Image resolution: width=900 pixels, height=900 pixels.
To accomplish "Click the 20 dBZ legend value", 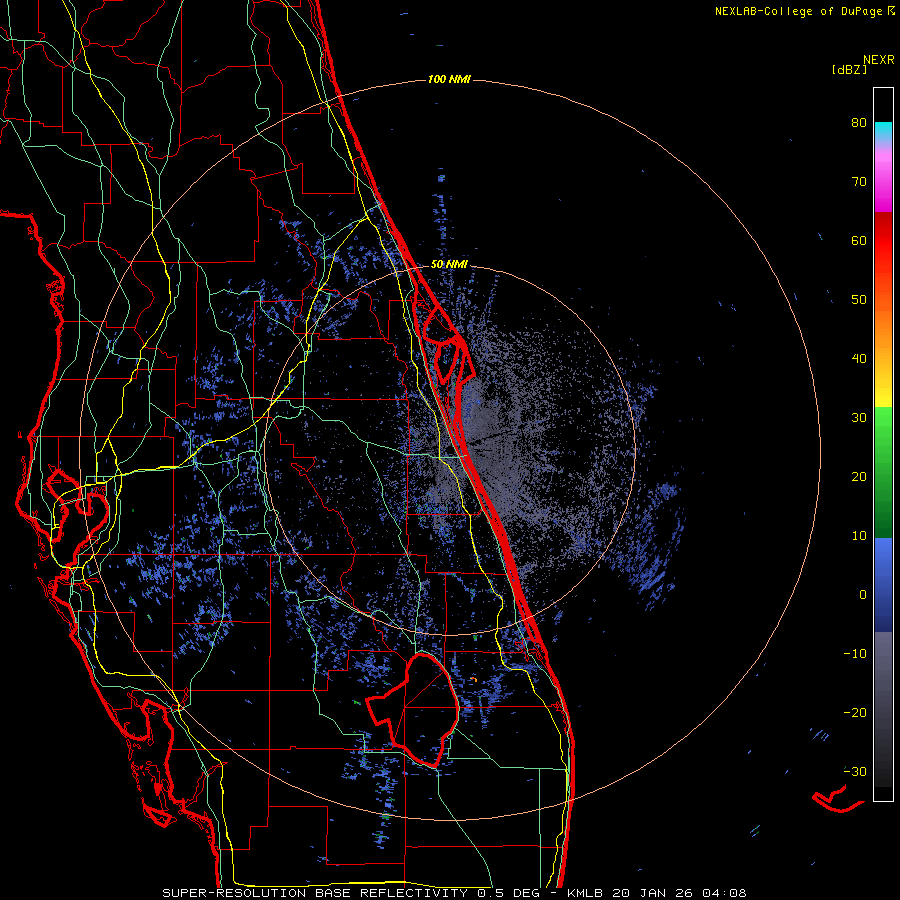I will pyautogui.click(x=859, y=476).
